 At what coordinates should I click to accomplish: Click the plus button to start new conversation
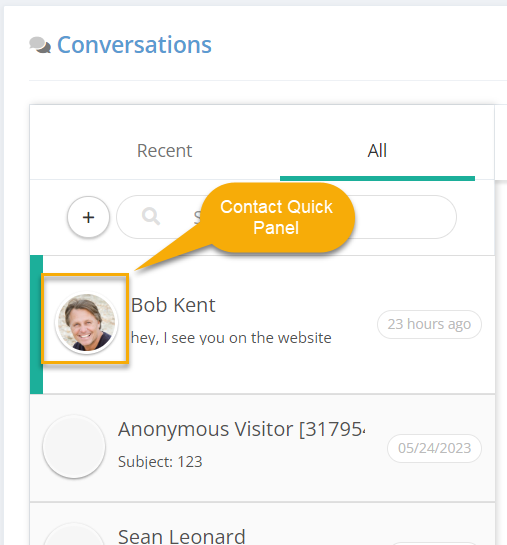coord(88,217)
